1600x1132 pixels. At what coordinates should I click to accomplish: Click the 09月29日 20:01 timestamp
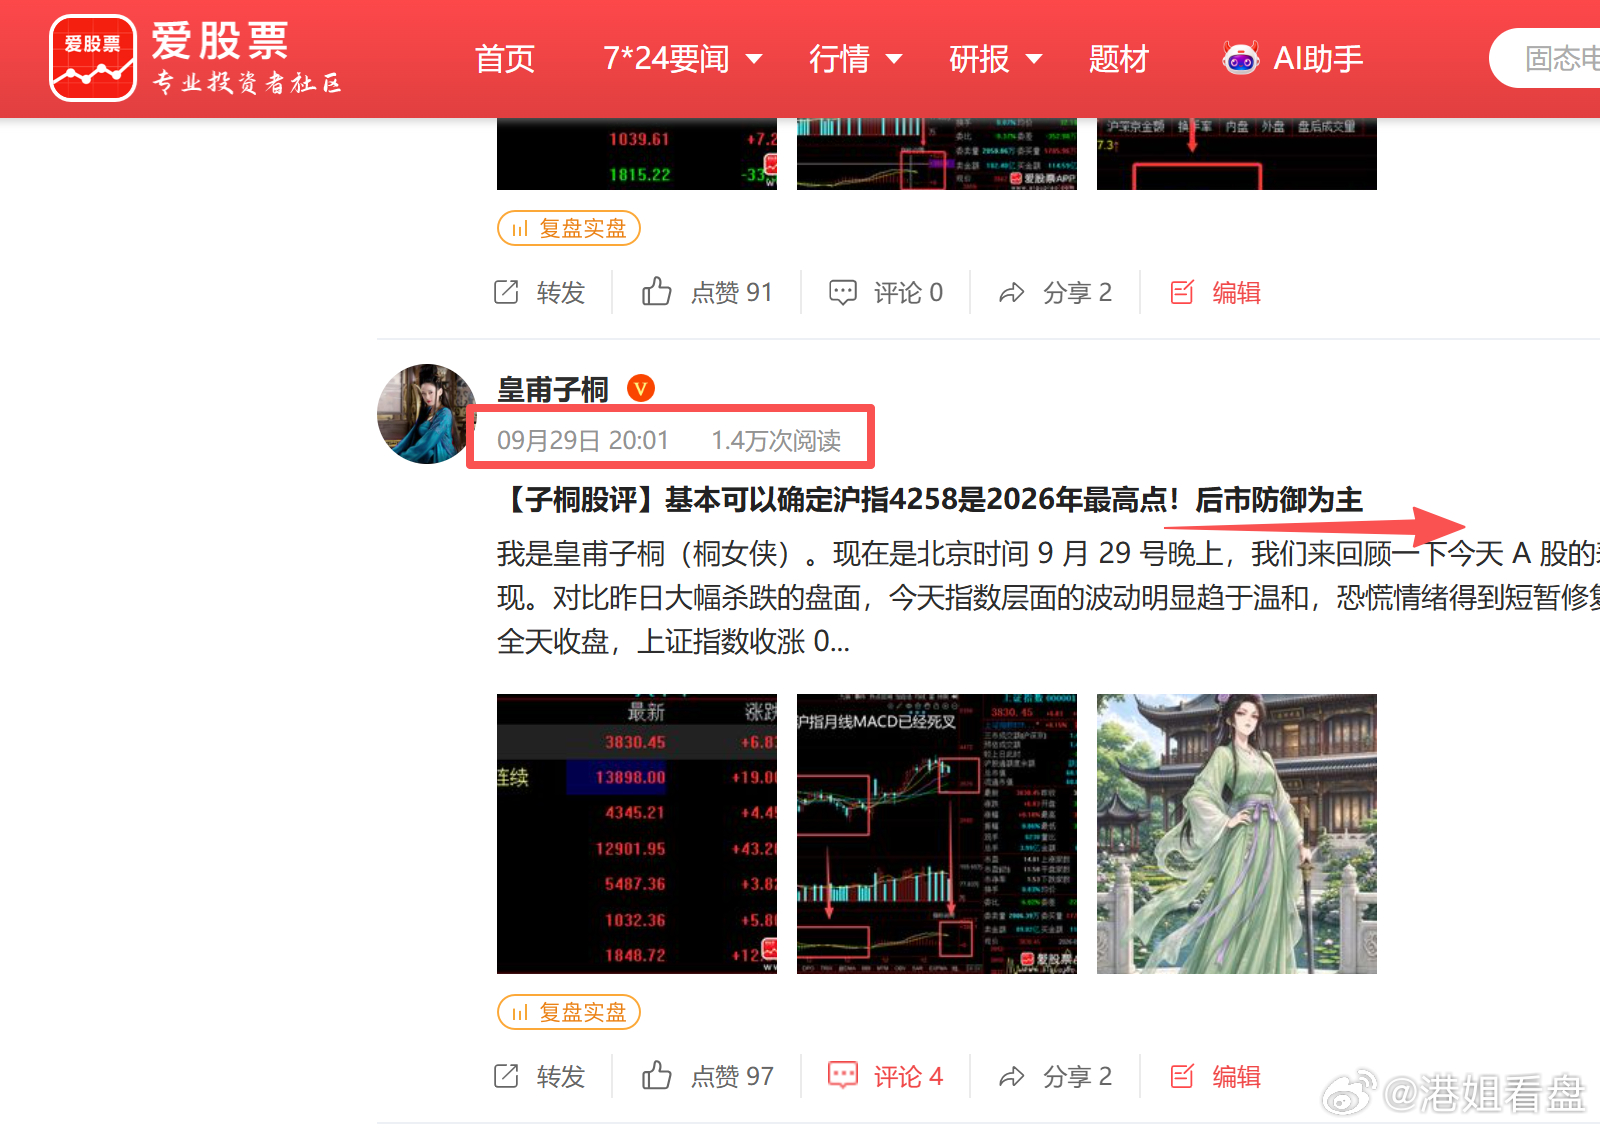click(583, 440)
